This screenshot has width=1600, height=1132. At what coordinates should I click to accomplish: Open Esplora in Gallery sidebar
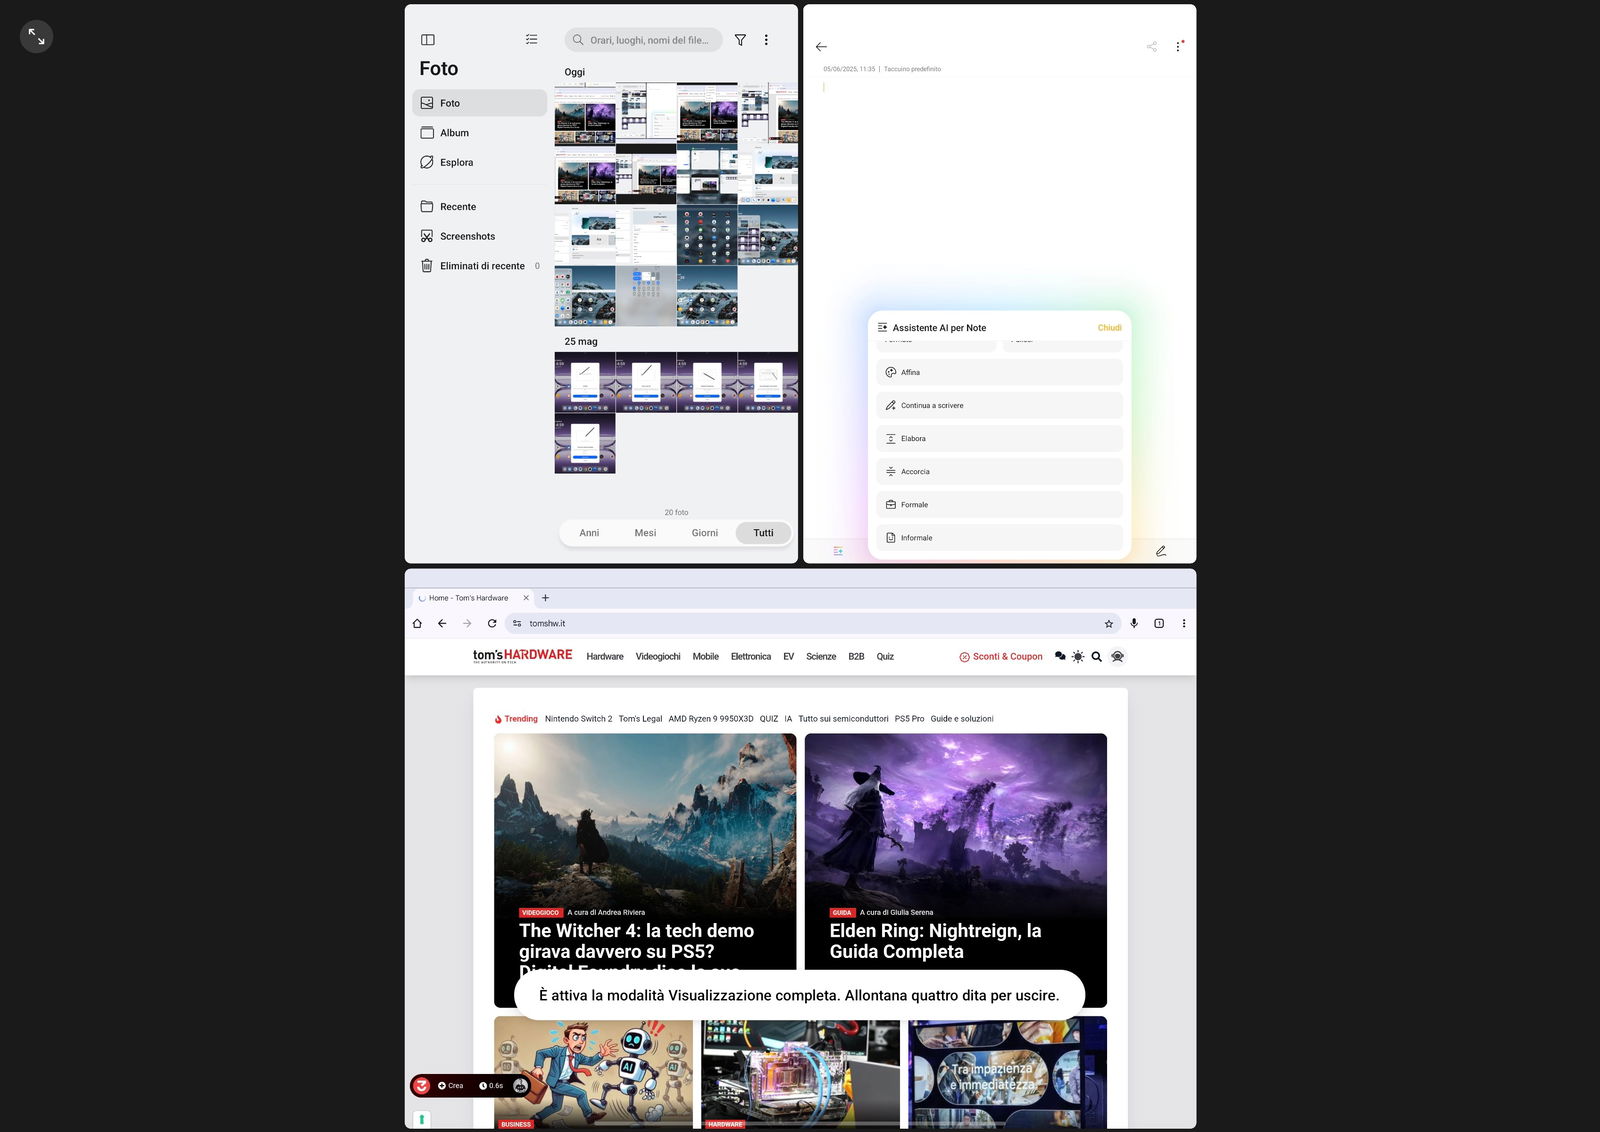pos(479,162)
